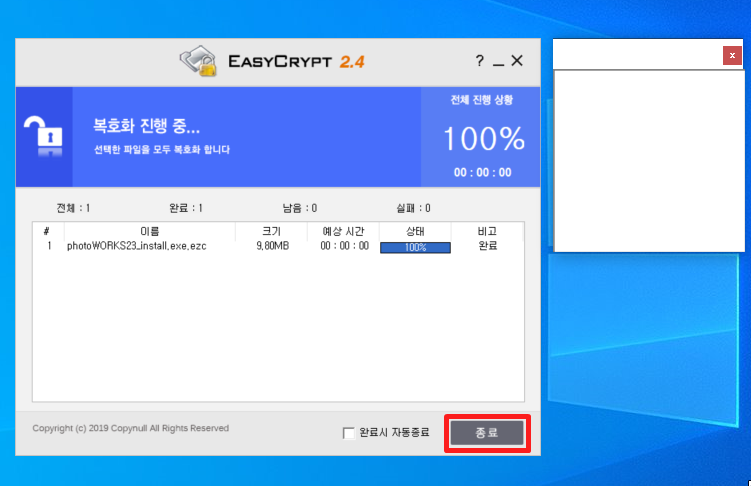Click the 완료 : 1 counter
Viewport: 751px width, 486px height.
(186, 208)
